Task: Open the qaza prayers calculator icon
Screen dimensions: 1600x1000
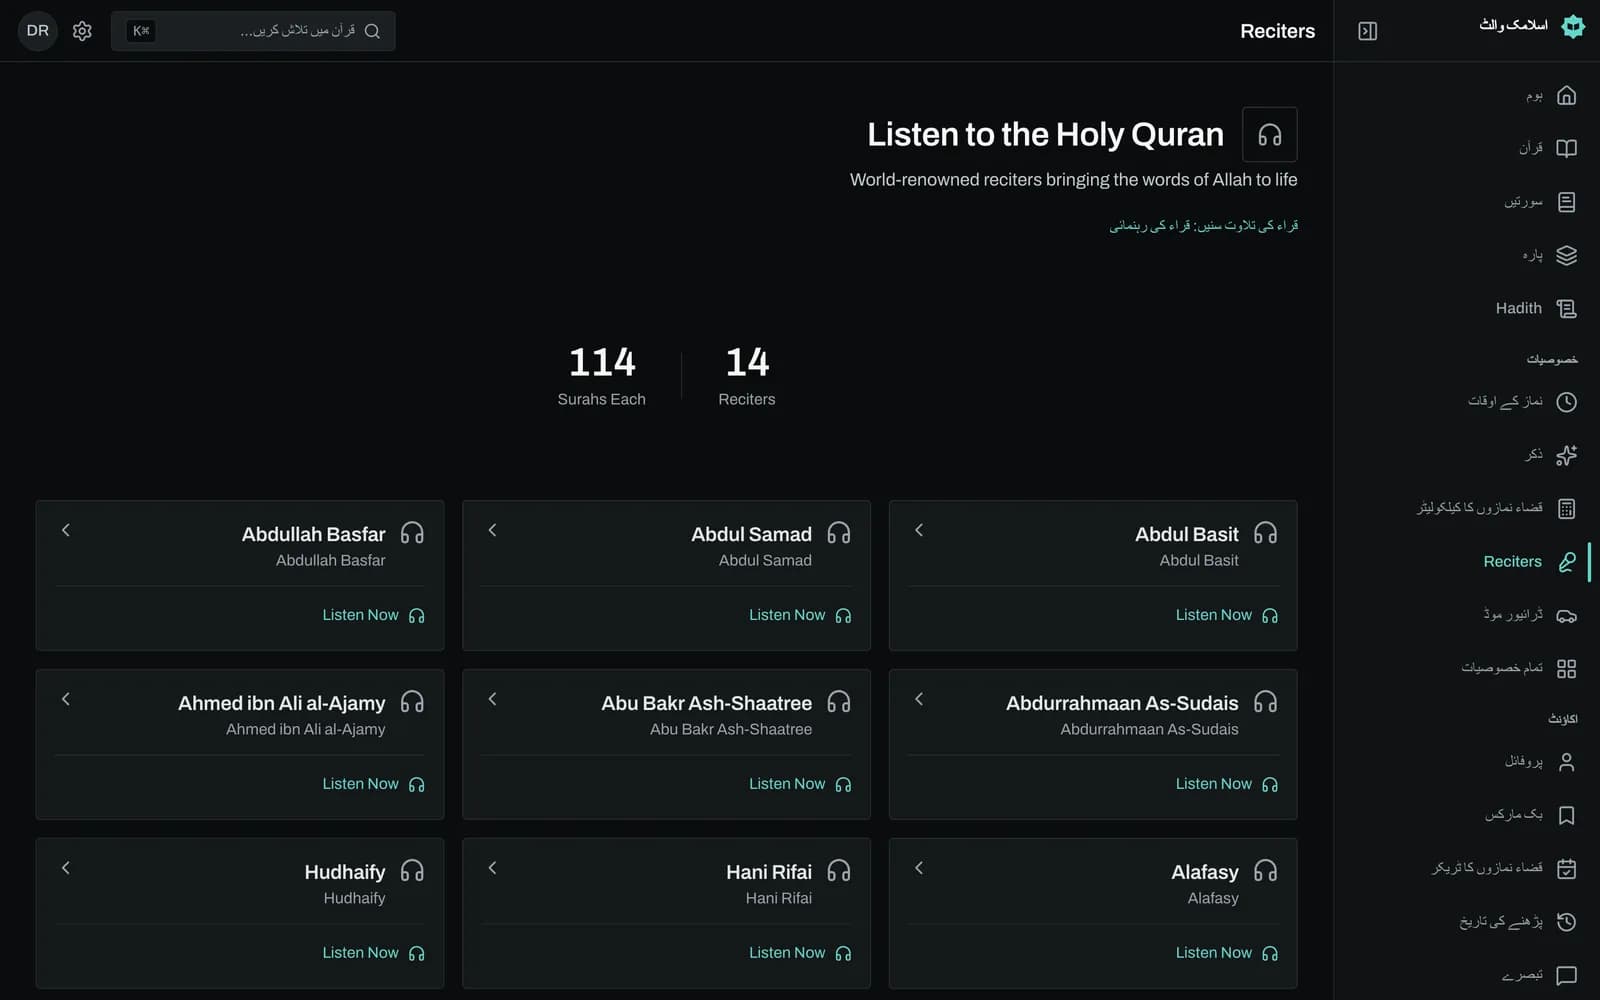Action: coord(1566,508)
